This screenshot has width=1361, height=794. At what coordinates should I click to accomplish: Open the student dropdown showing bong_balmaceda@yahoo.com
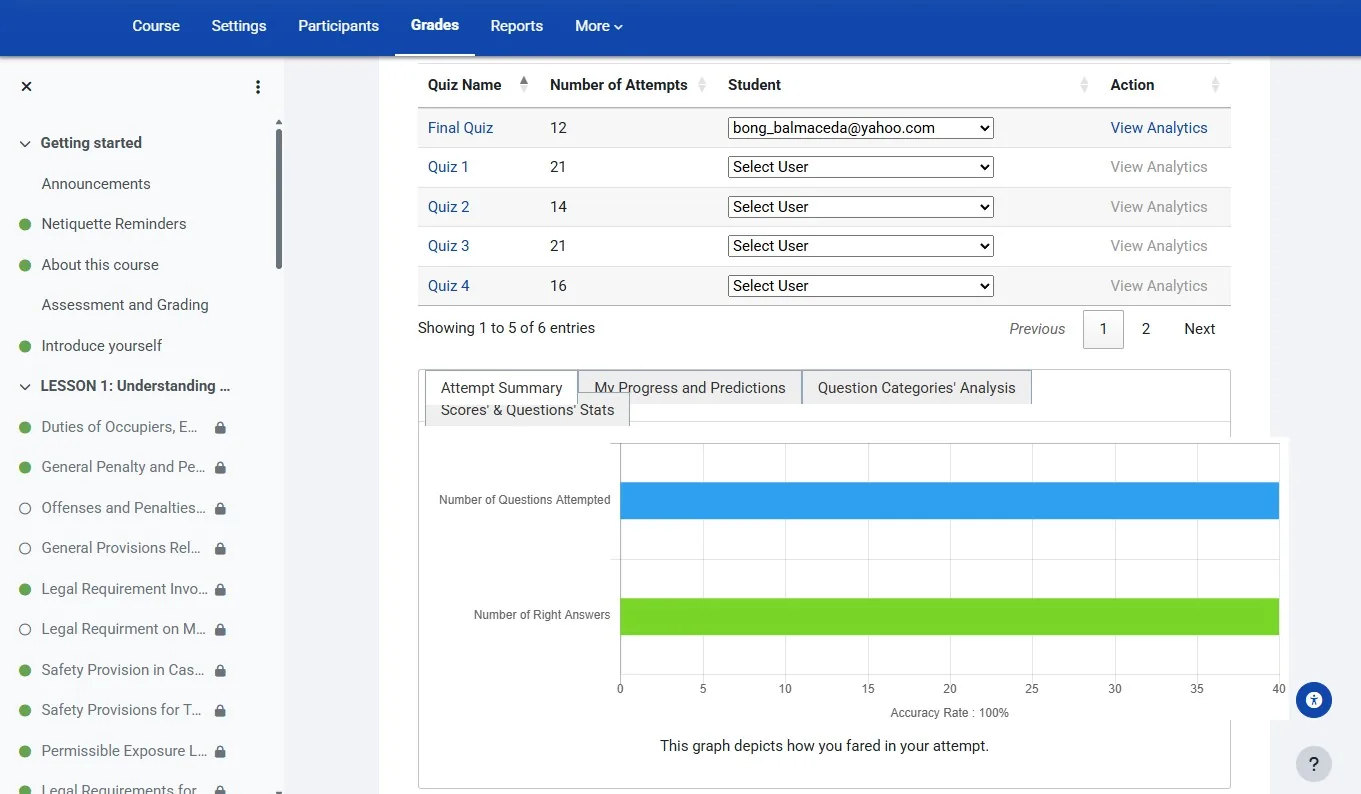859,127
